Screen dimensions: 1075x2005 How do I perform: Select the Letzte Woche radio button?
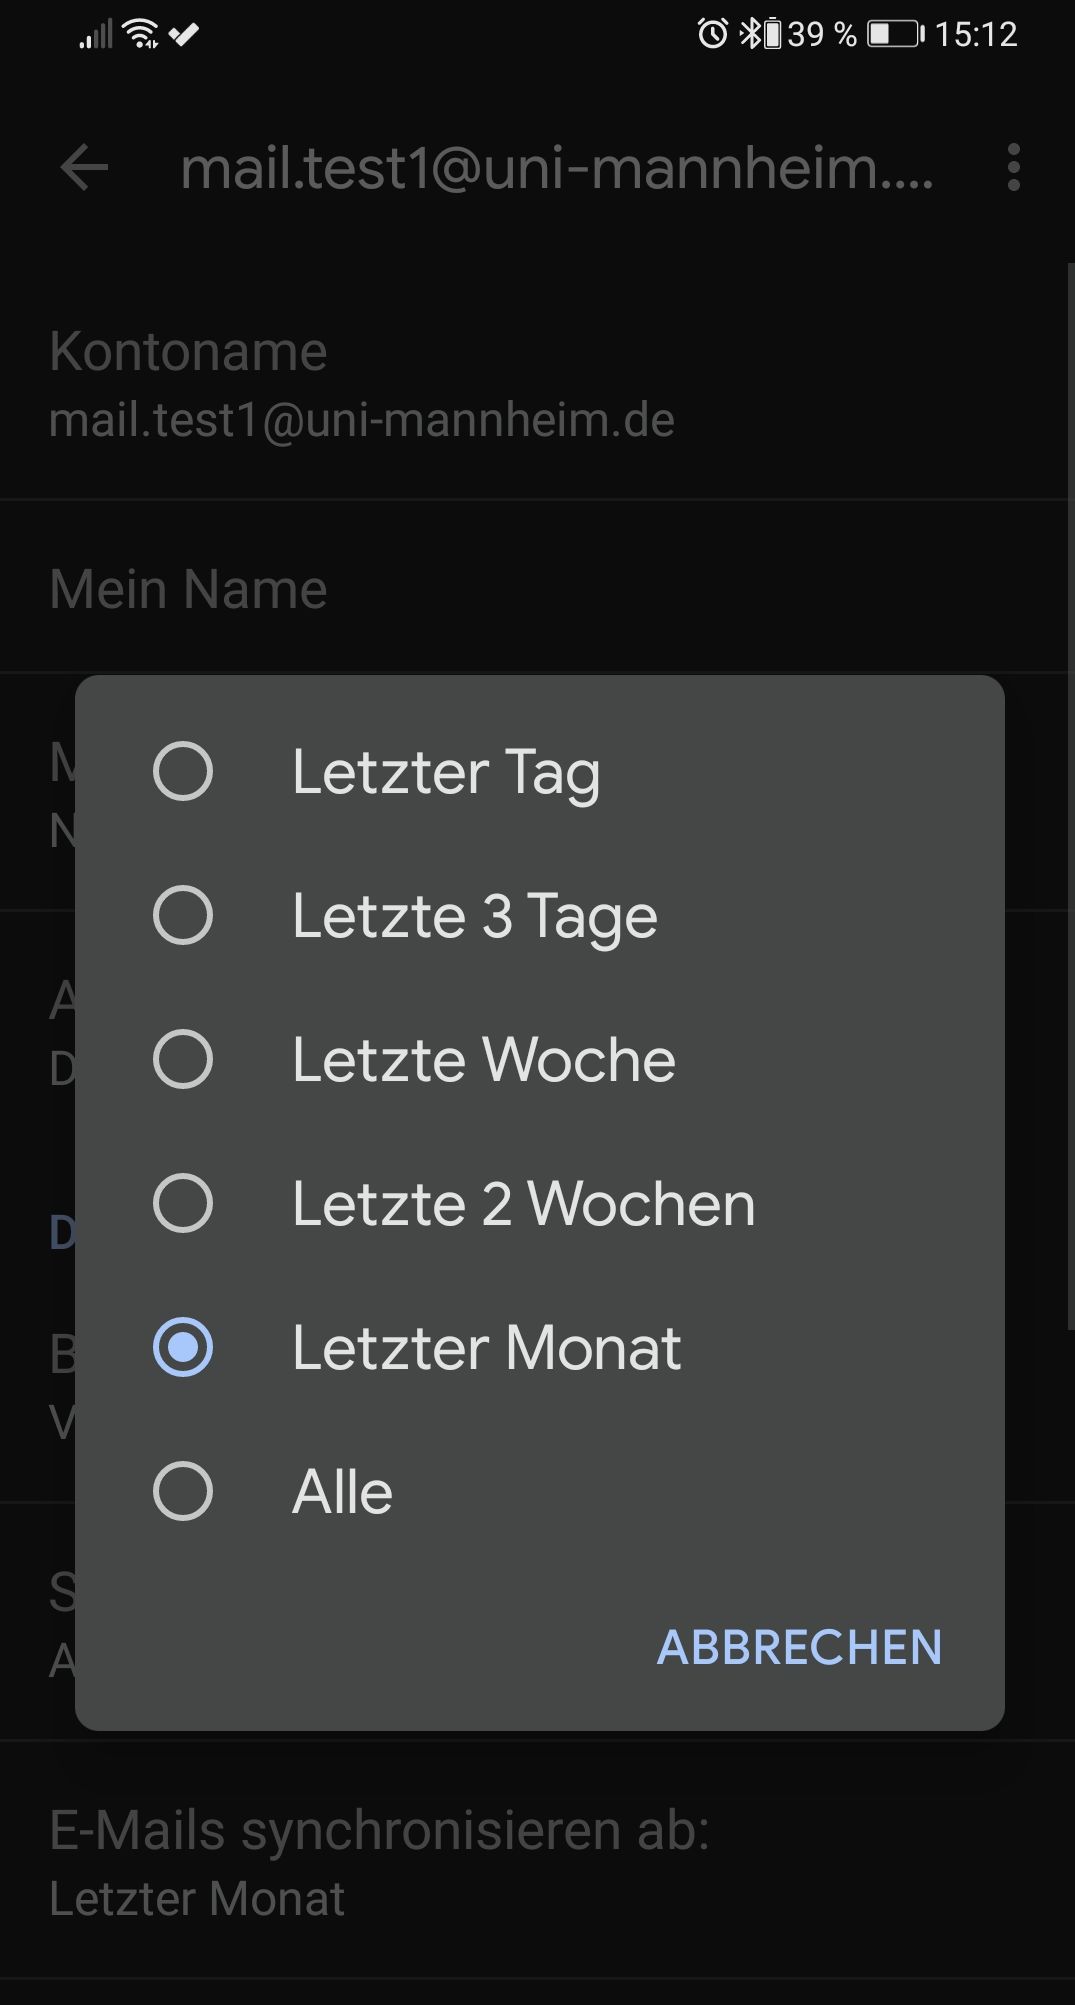tap(183, 1059)
